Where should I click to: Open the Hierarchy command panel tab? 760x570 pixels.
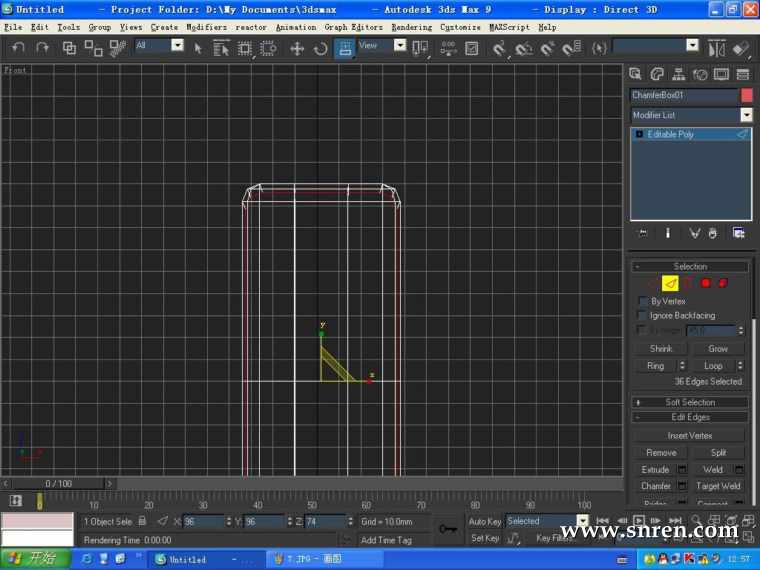[679, 74]
